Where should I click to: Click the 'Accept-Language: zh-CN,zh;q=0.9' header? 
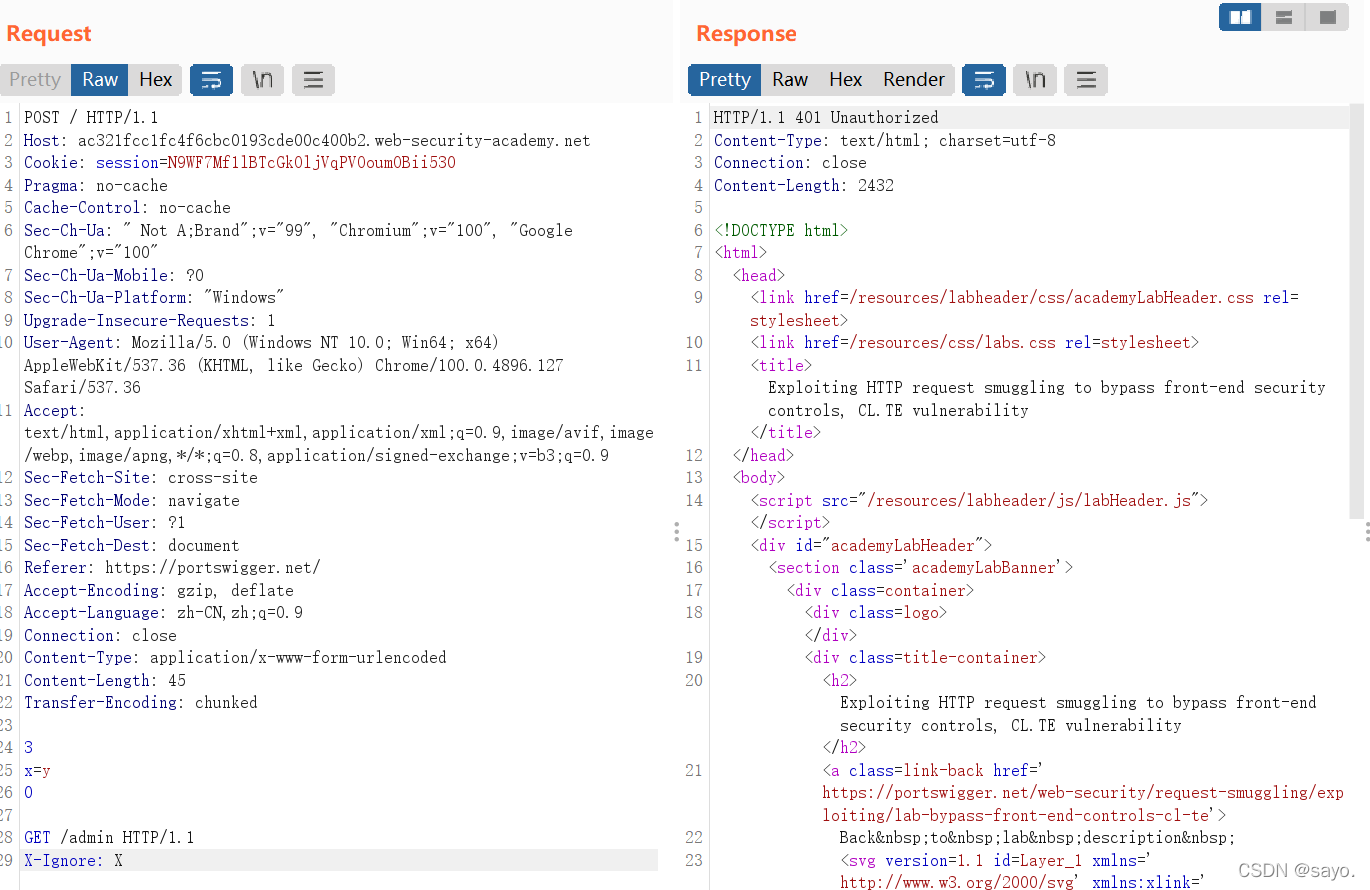coord(163,613)
